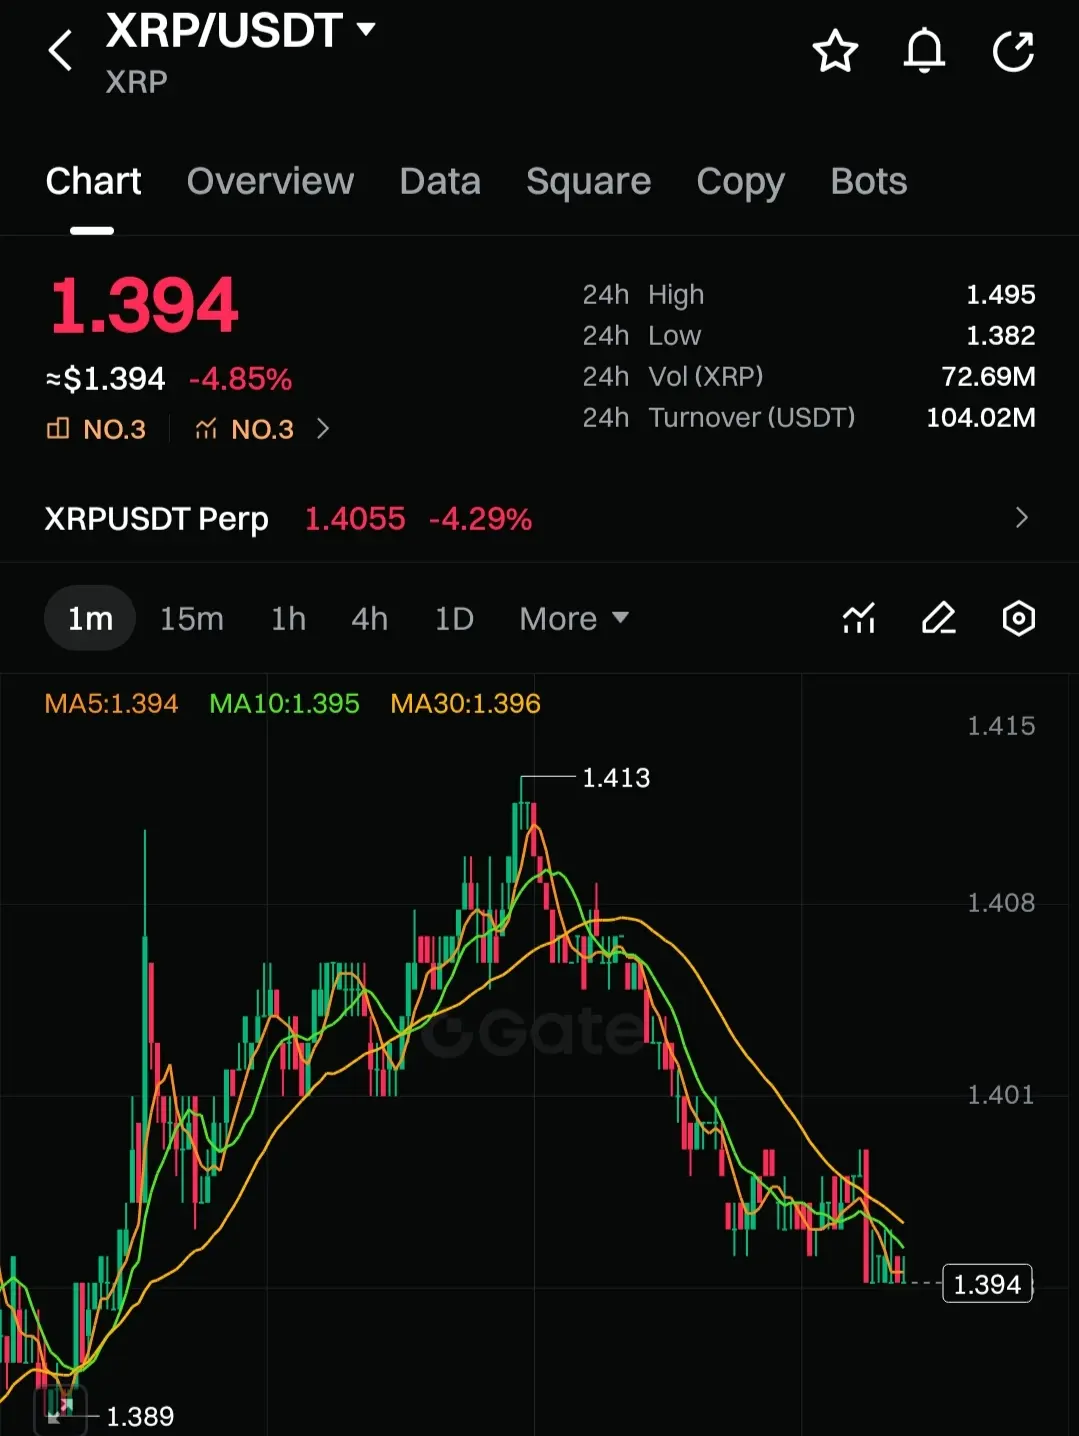The image size is (1079, 1436).
Task: Open XRPUSDT Perp row chevron
Action: (1021, 518)
